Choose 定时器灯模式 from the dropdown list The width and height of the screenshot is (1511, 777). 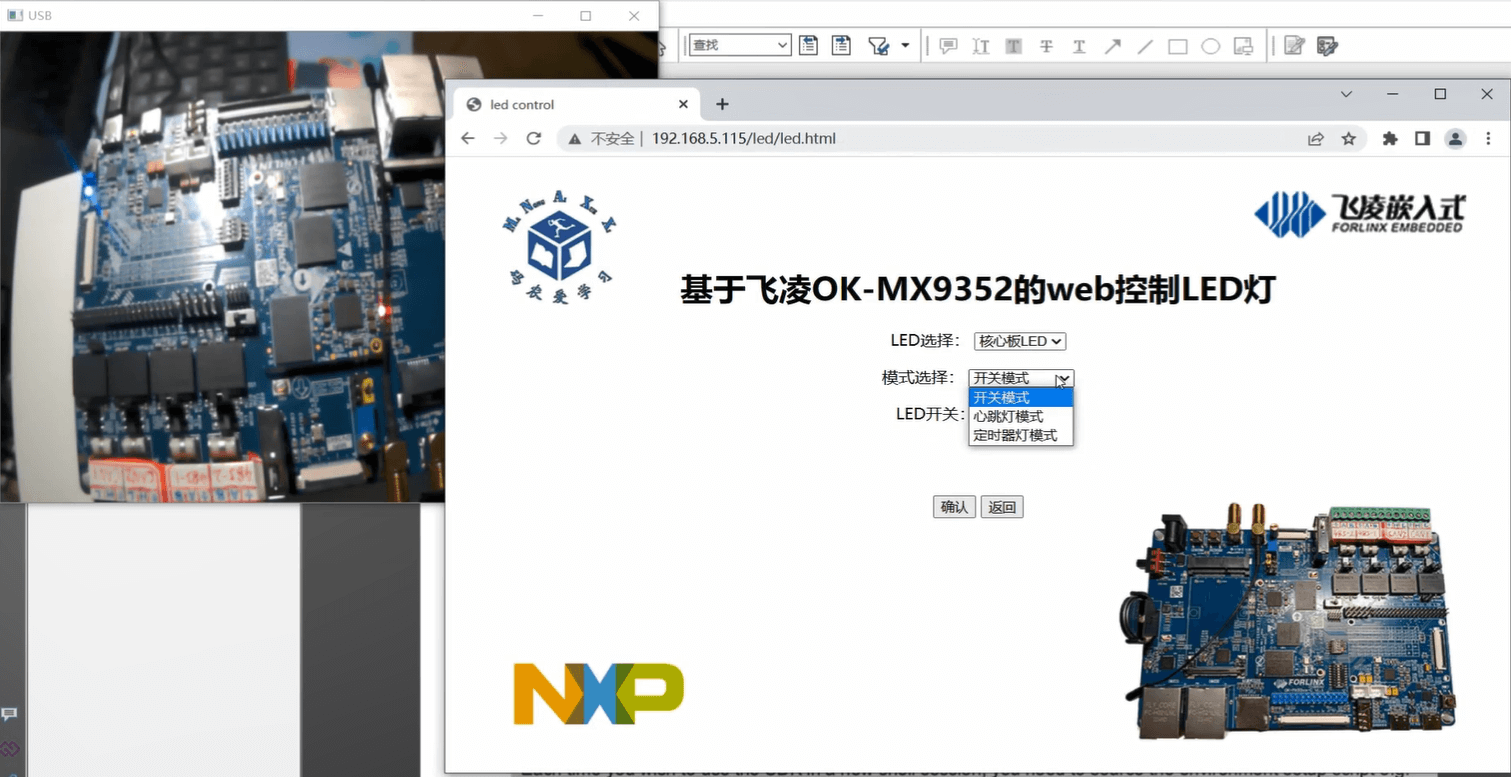(1021, 435)
